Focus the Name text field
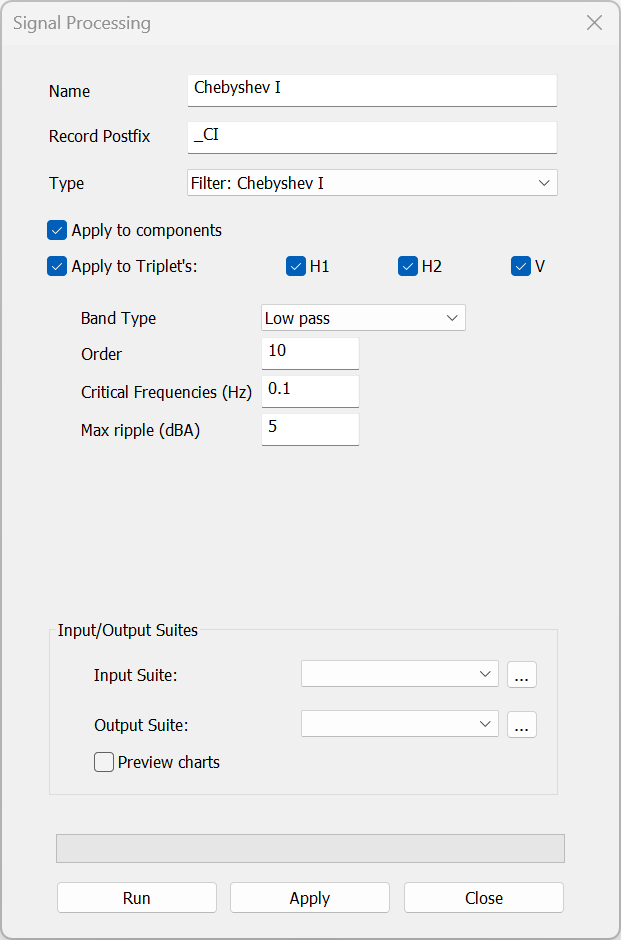 pyautogui.click(x=372, y=89)
